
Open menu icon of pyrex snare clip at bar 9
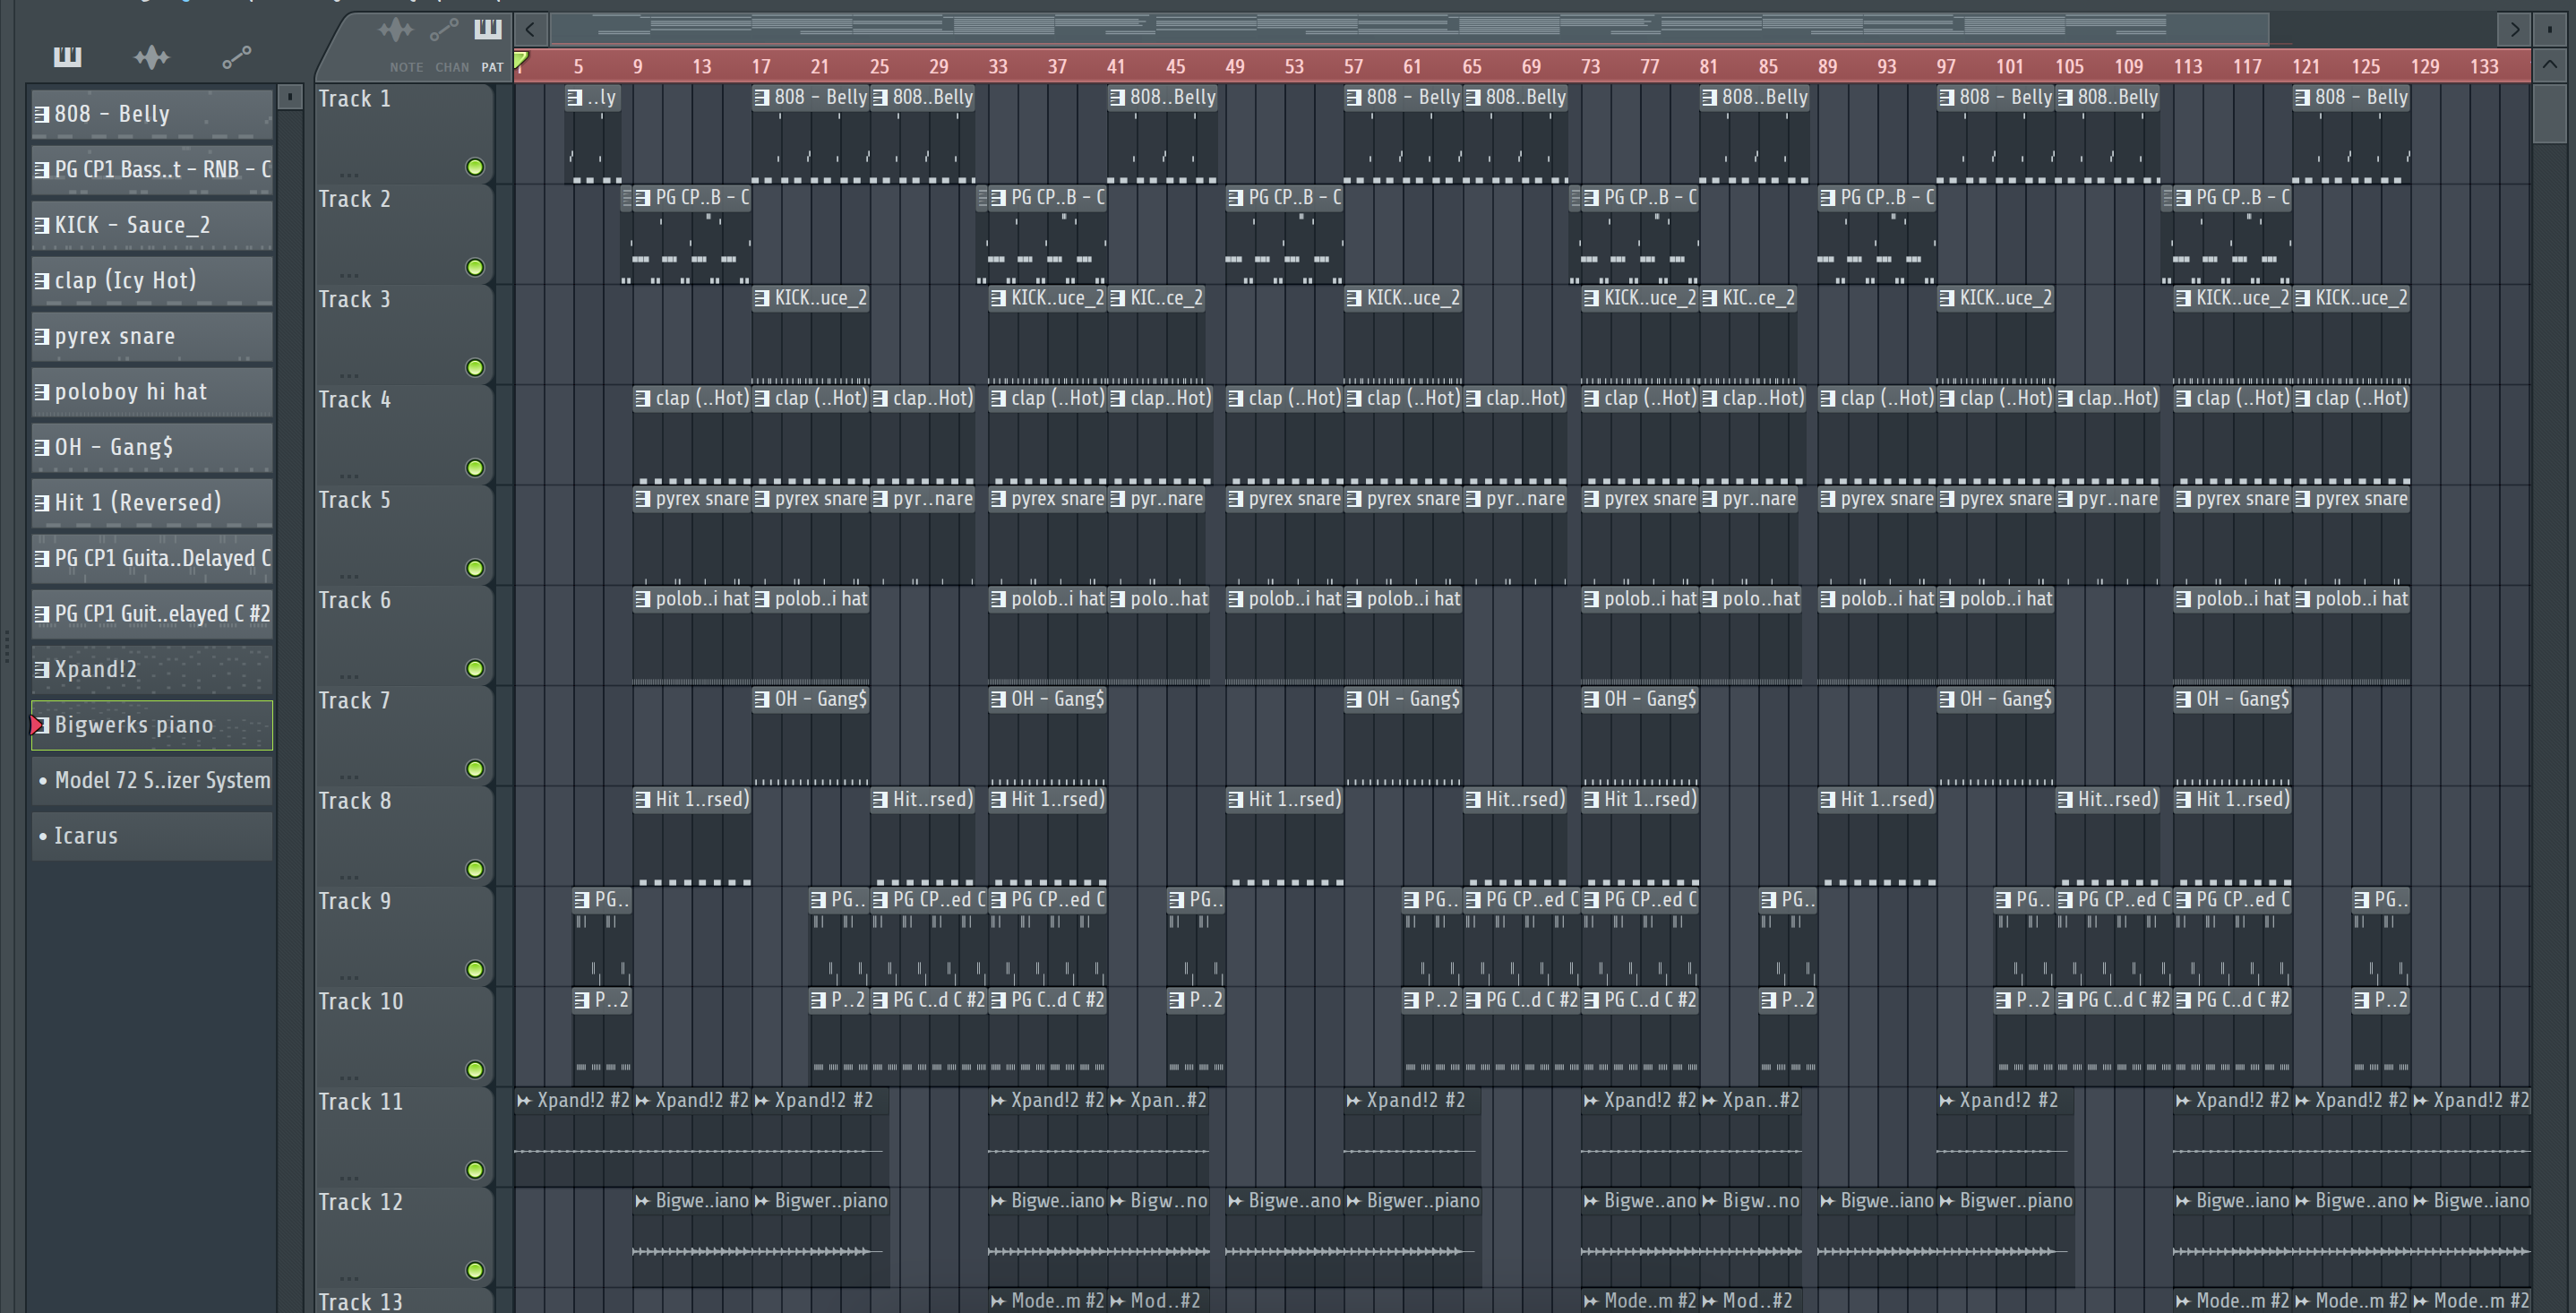tap(643, 498)
